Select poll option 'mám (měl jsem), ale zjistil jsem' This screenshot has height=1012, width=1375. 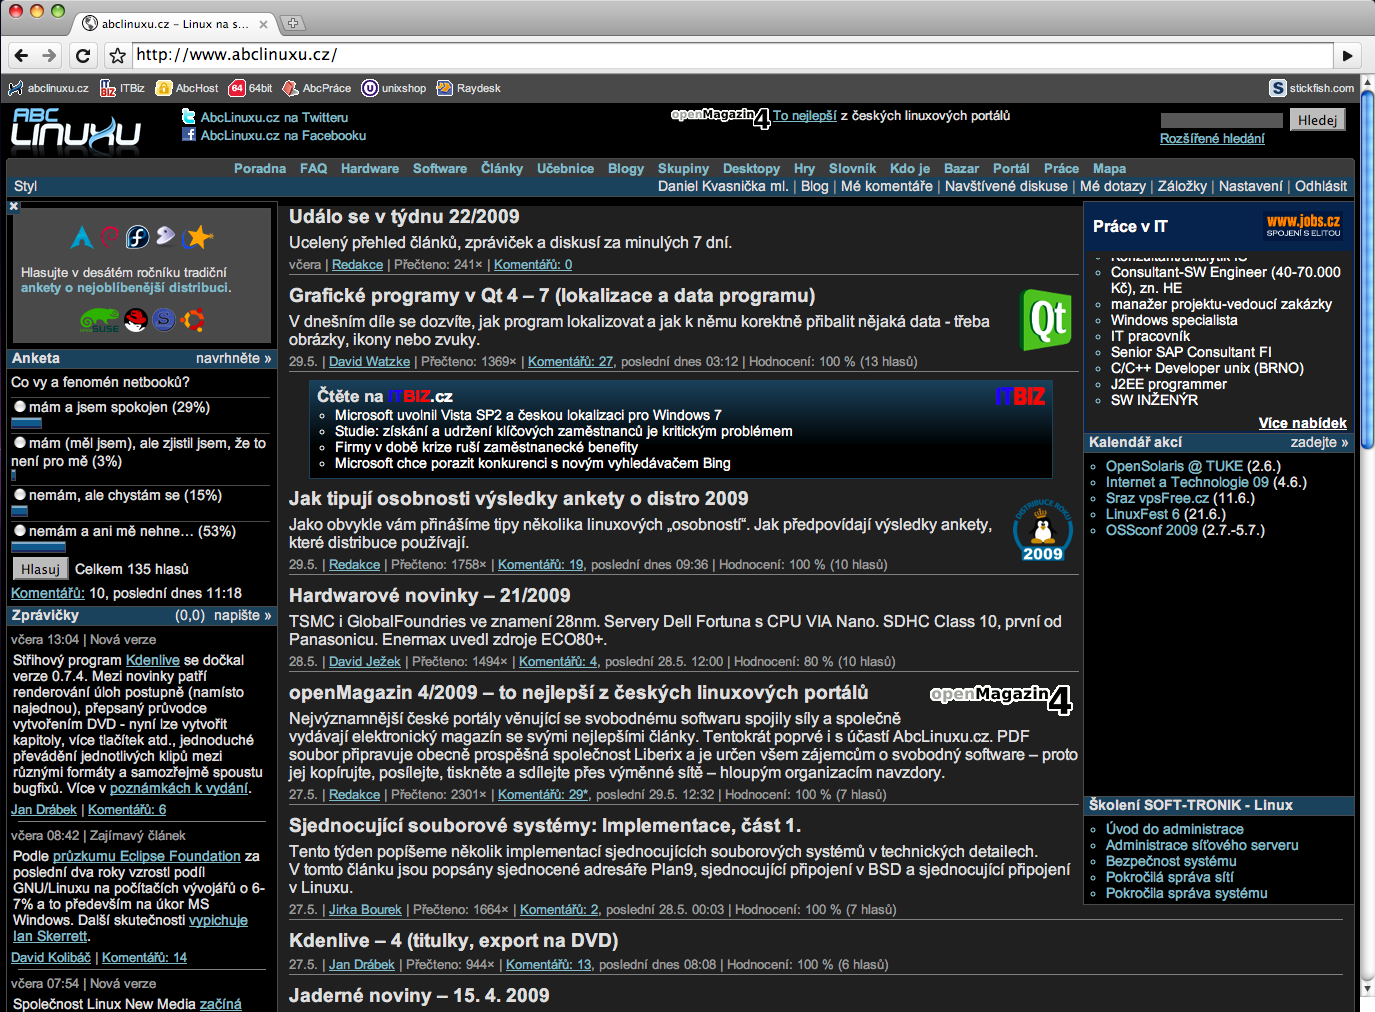pyautogui.click(x=20, y=443)
